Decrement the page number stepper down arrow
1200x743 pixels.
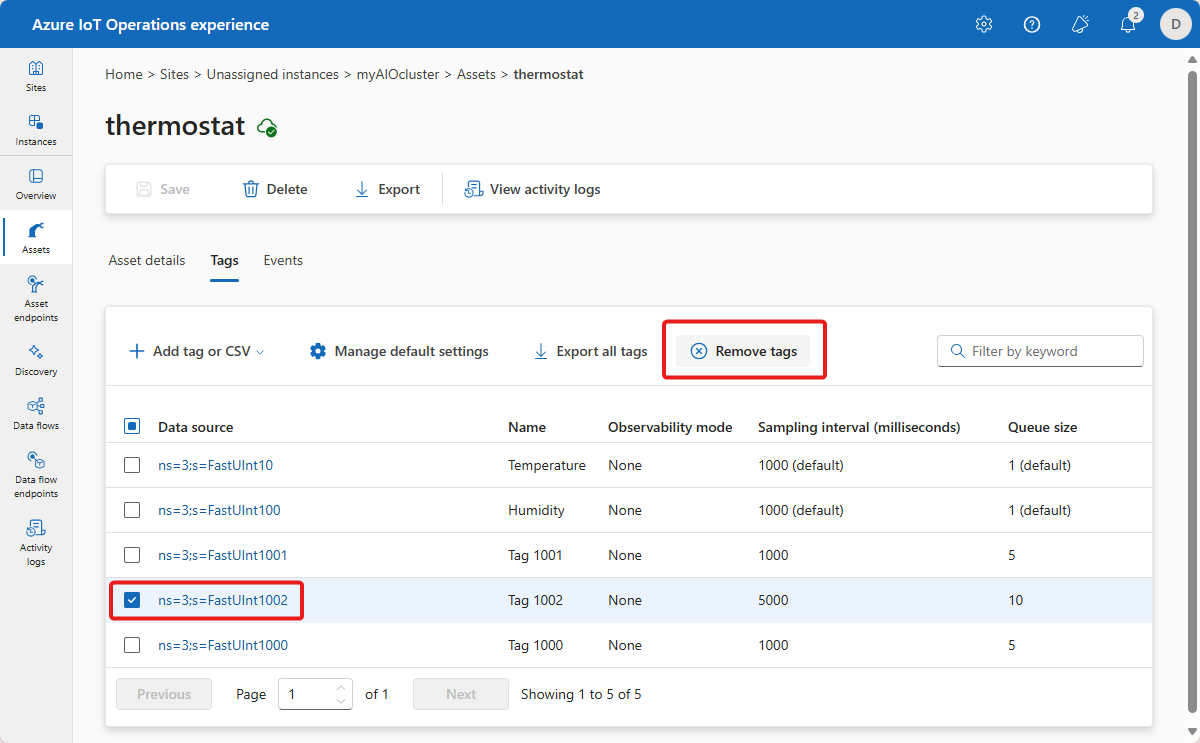click(x=342, y=701)
